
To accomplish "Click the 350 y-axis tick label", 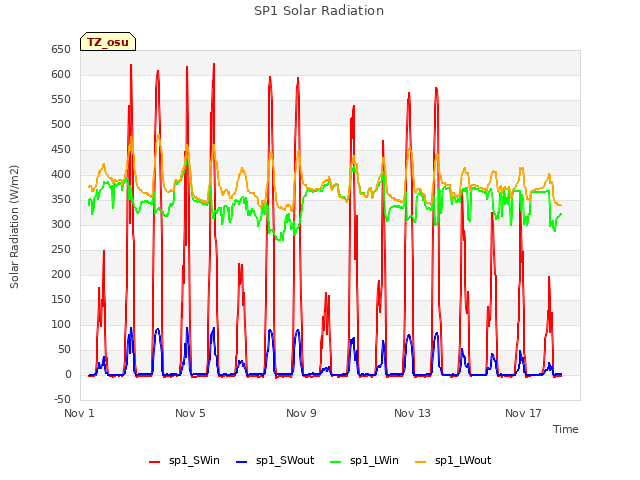I will tap(61, 199).
